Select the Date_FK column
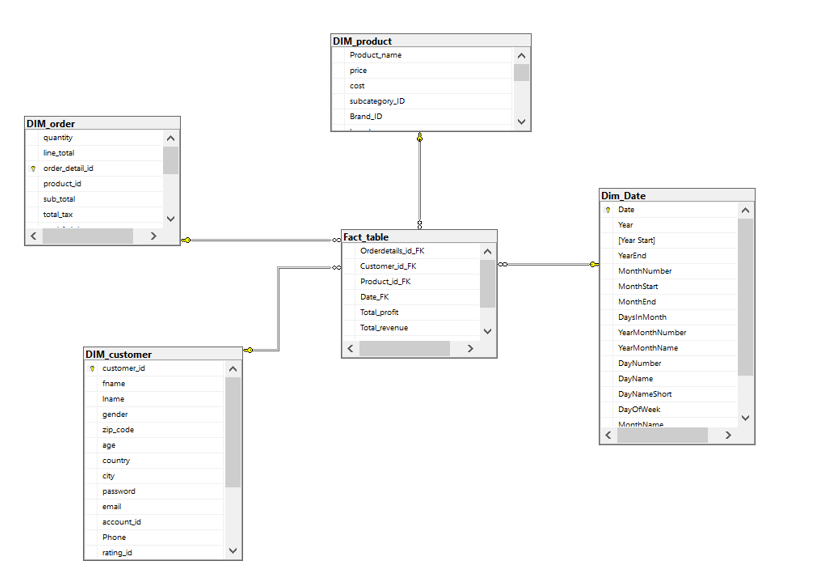The image size is (830, 587). 411,297
